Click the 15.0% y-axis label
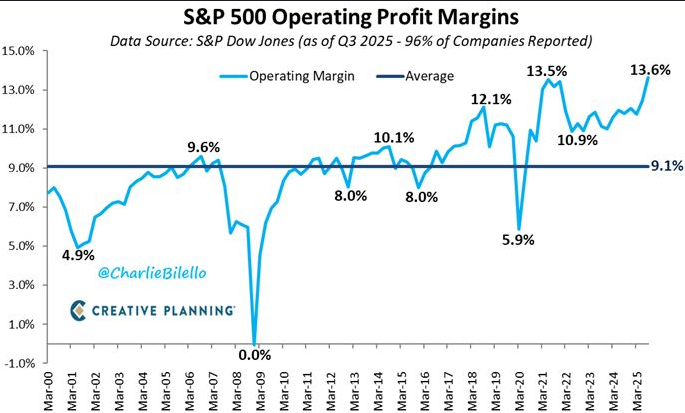Viewport: 685px width, 413px height. [18, 51]
